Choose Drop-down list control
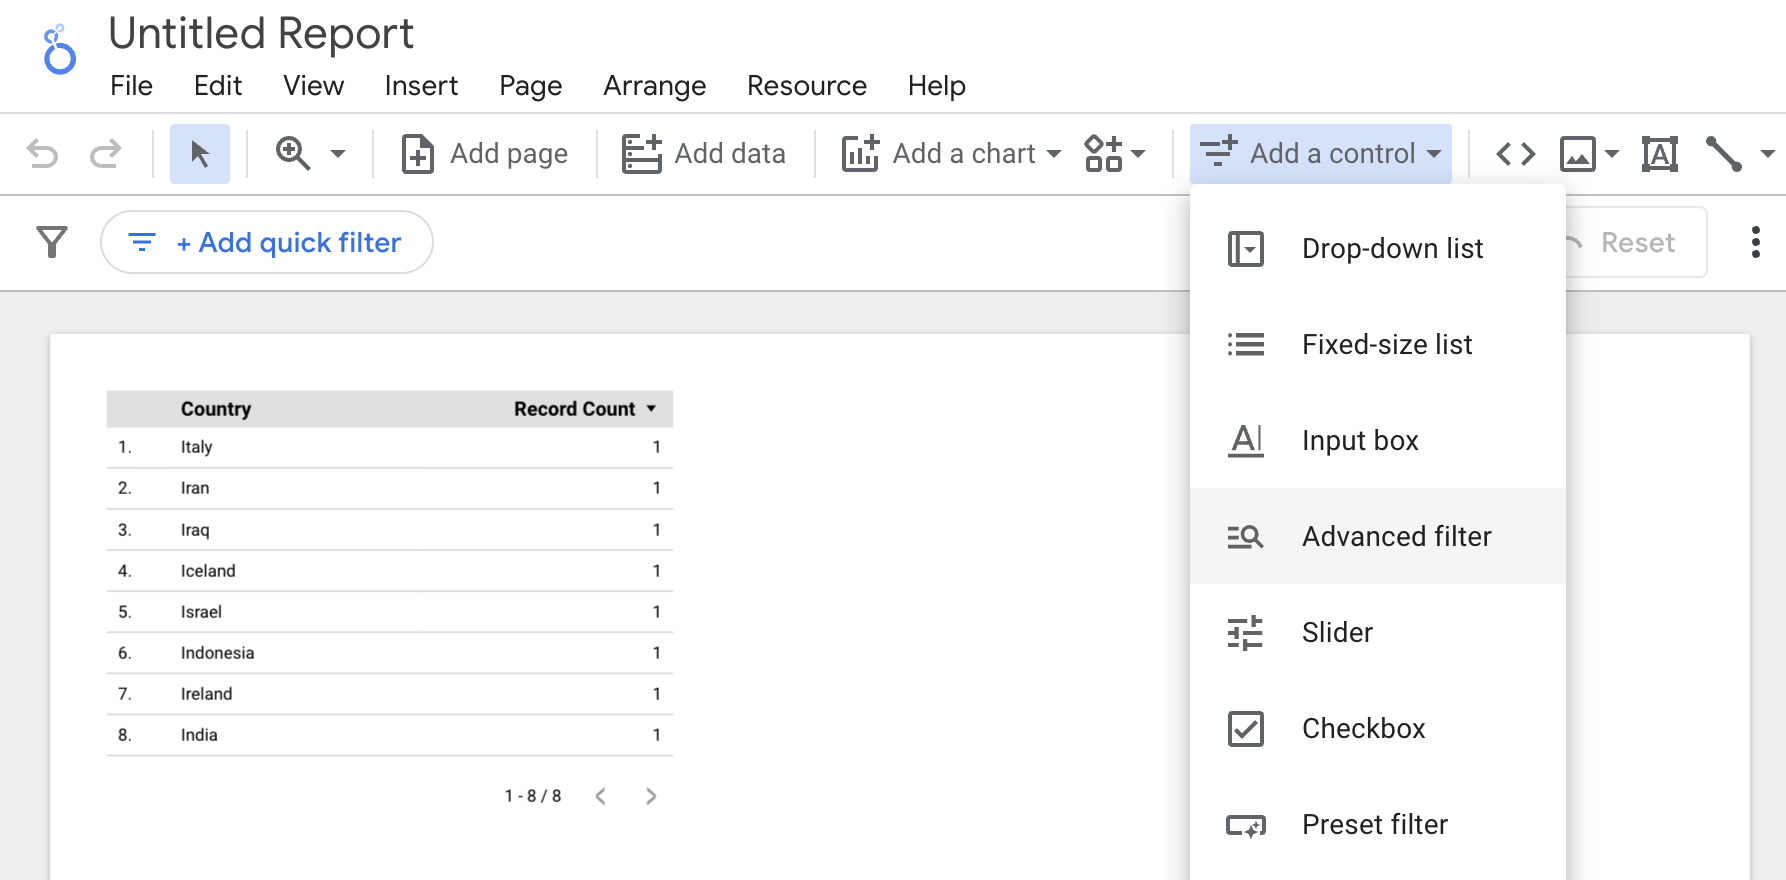Screen dimensions: 1786x880 click(x=1378, y=248)
